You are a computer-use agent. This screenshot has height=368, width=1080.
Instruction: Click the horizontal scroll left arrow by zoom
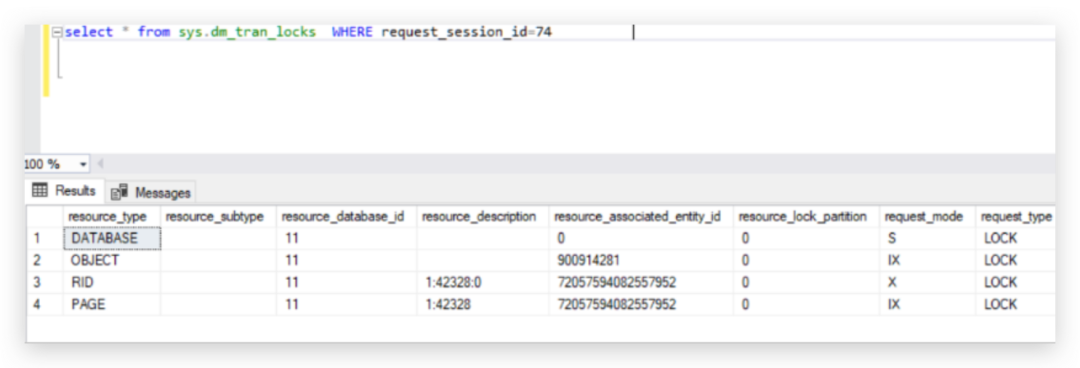pos(100,164)
